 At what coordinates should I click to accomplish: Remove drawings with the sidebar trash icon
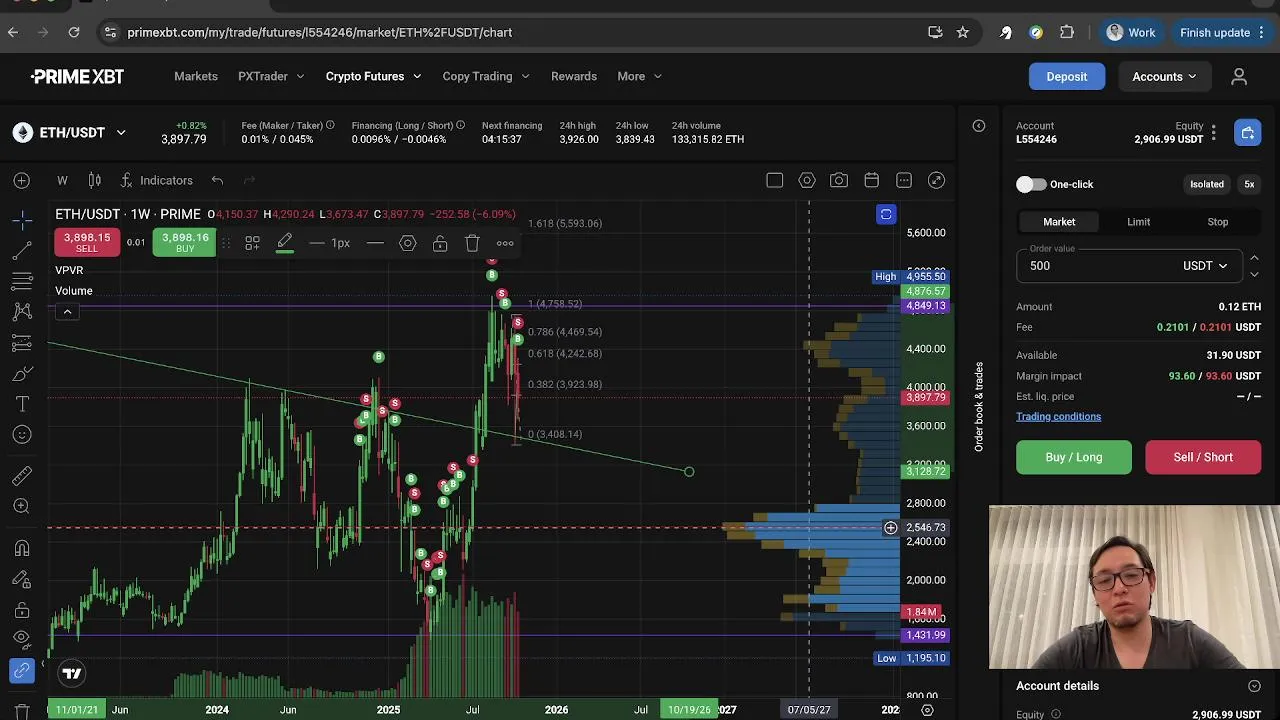coord(22,710)
